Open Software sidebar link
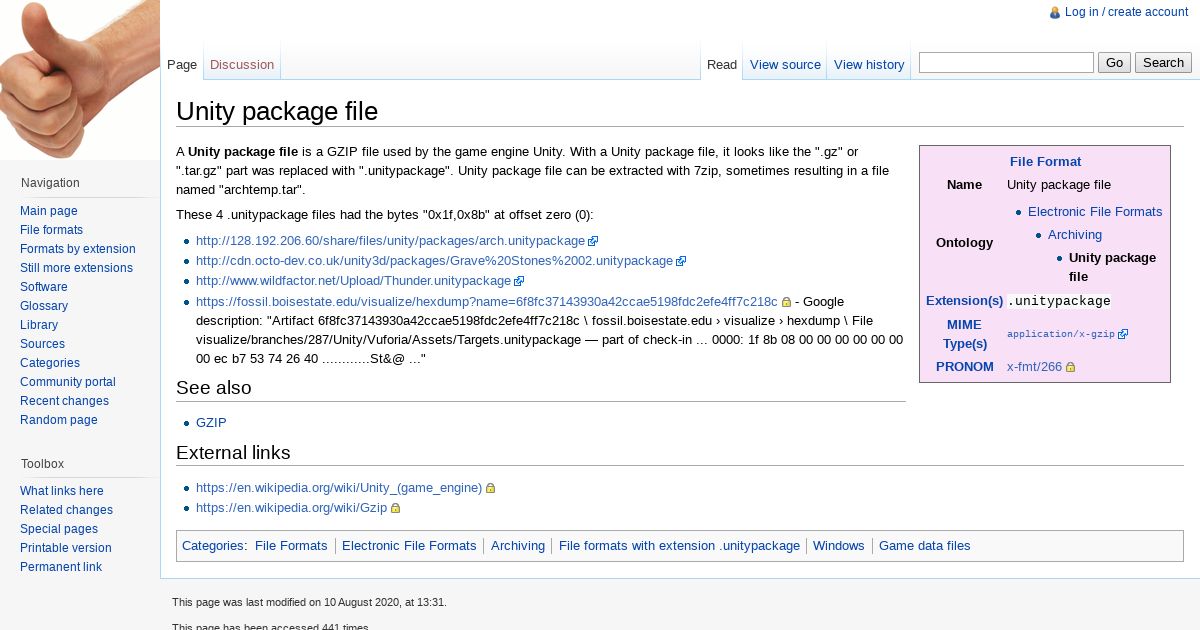 44,287
